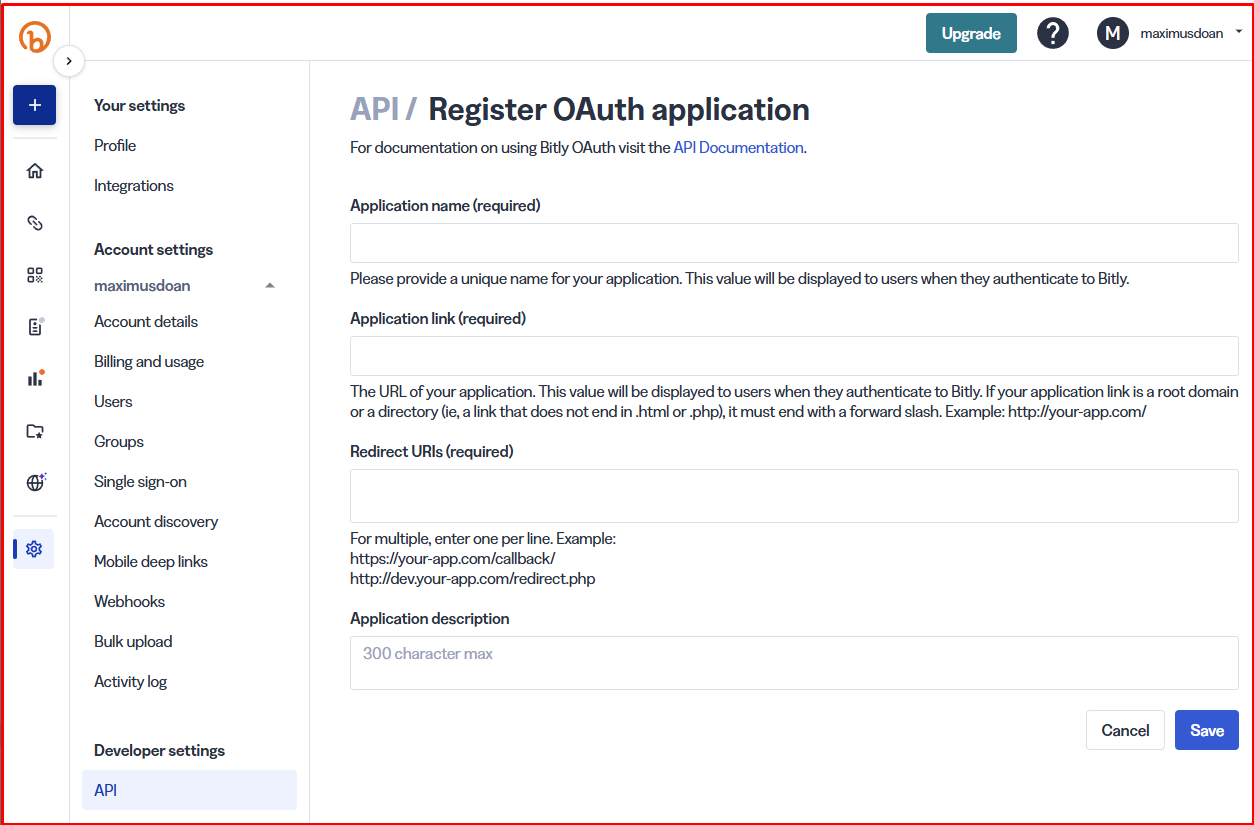The image size is (1254, 825).
Task: Open the Custom domains globe icon
Action: [35, 483]
